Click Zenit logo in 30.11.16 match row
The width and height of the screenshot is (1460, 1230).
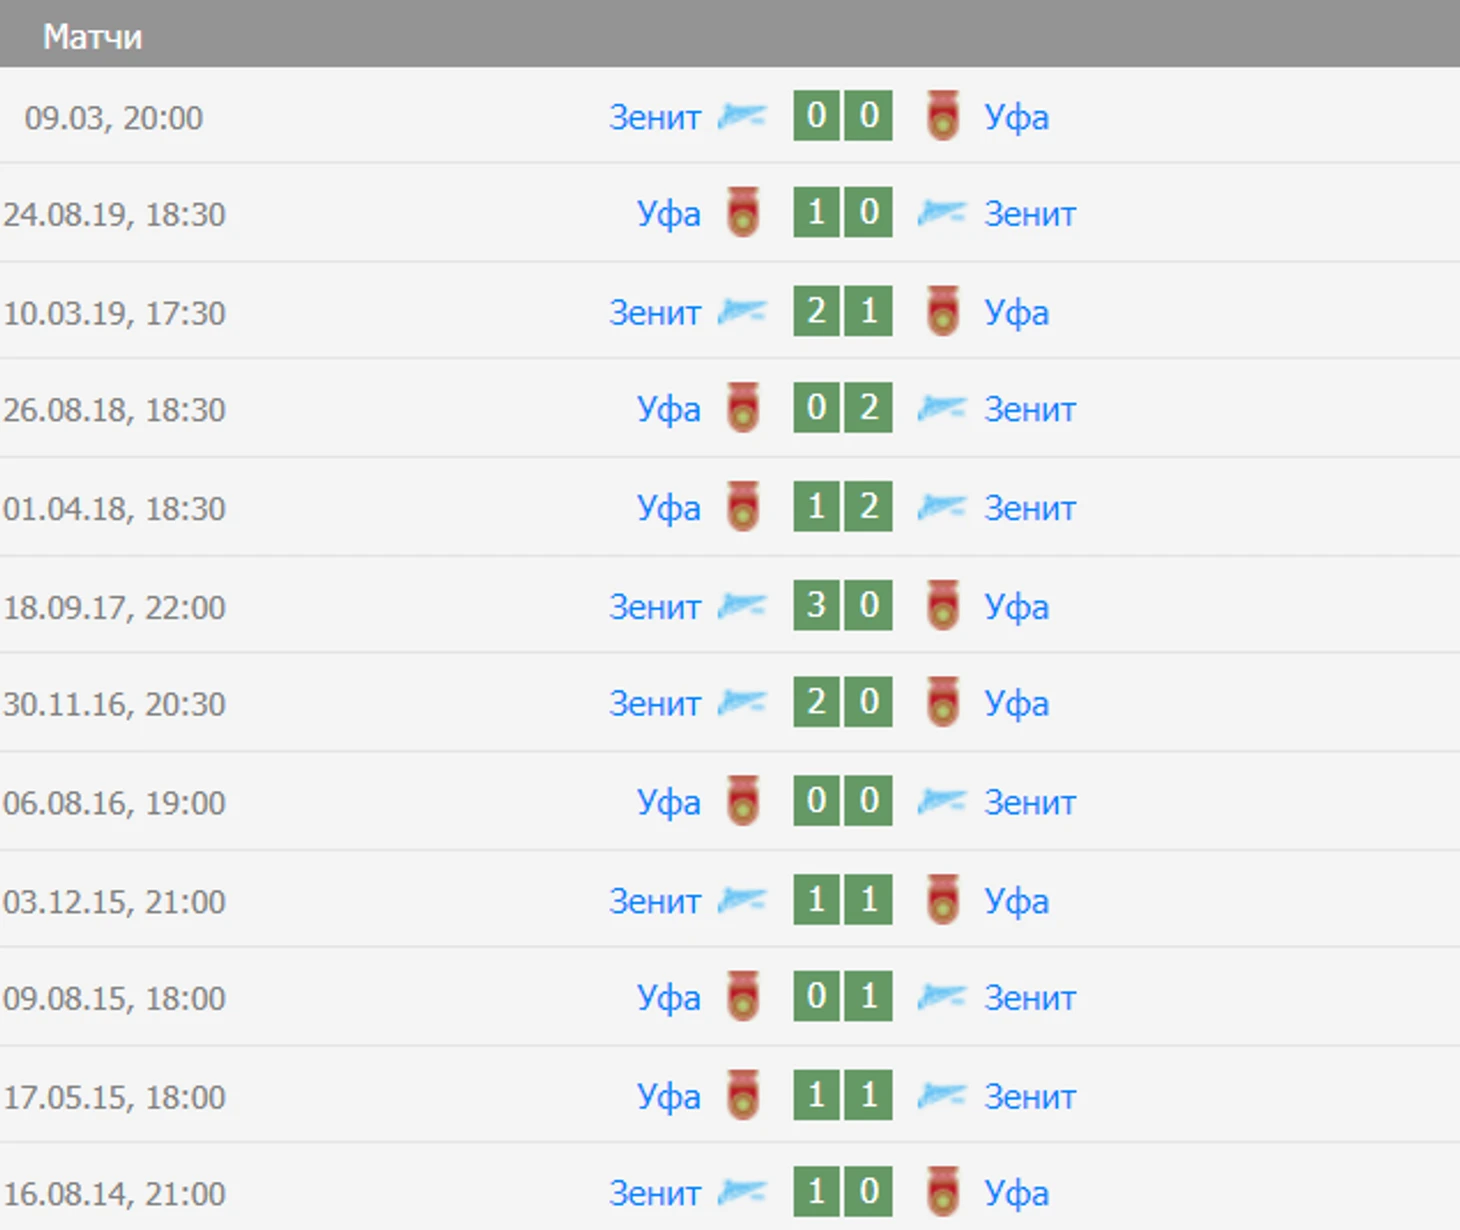click(x=742, y=704)
